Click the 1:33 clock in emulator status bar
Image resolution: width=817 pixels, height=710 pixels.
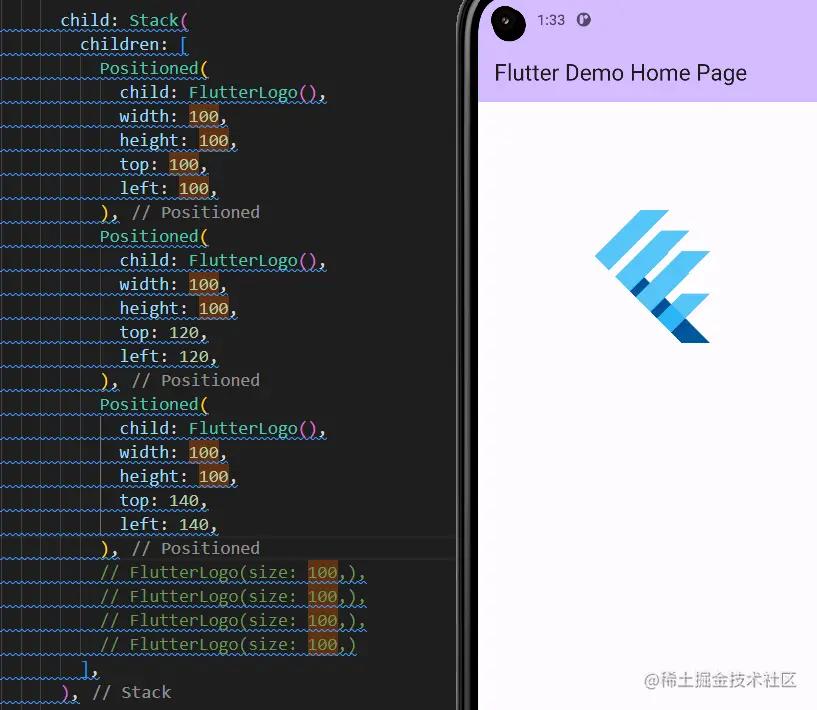551,20
